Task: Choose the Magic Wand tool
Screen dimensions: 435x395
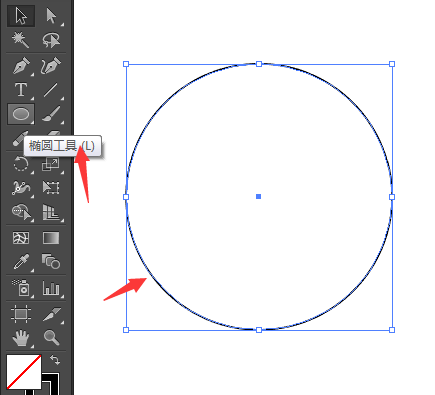Action: [21, 40]
